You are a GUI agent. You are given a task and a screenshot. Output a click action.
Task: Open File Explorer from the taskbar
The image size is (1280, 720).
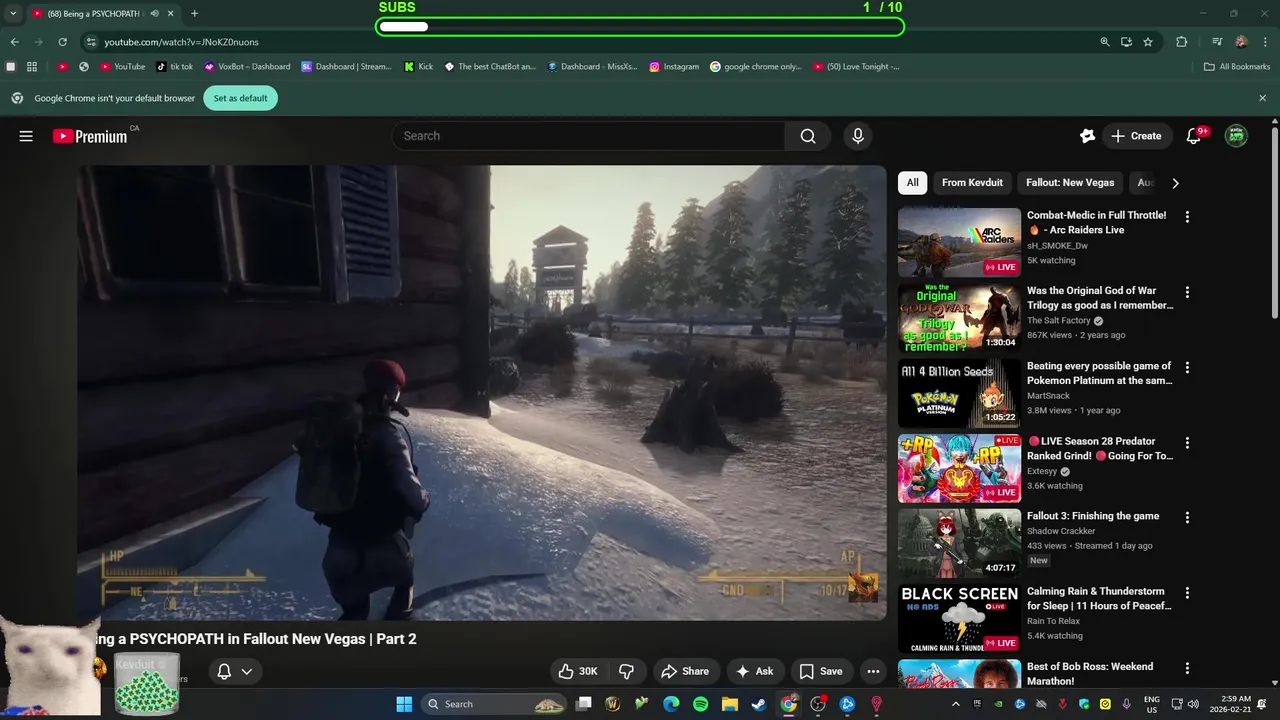point(730,704)
